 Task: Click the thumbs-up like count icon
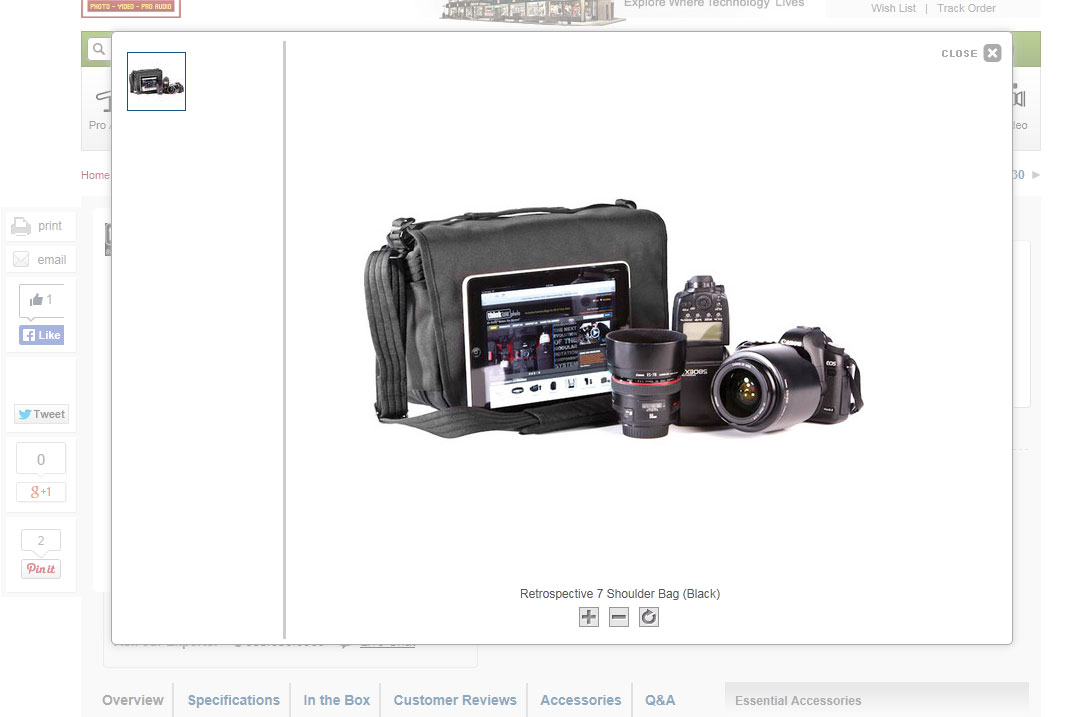36,300
